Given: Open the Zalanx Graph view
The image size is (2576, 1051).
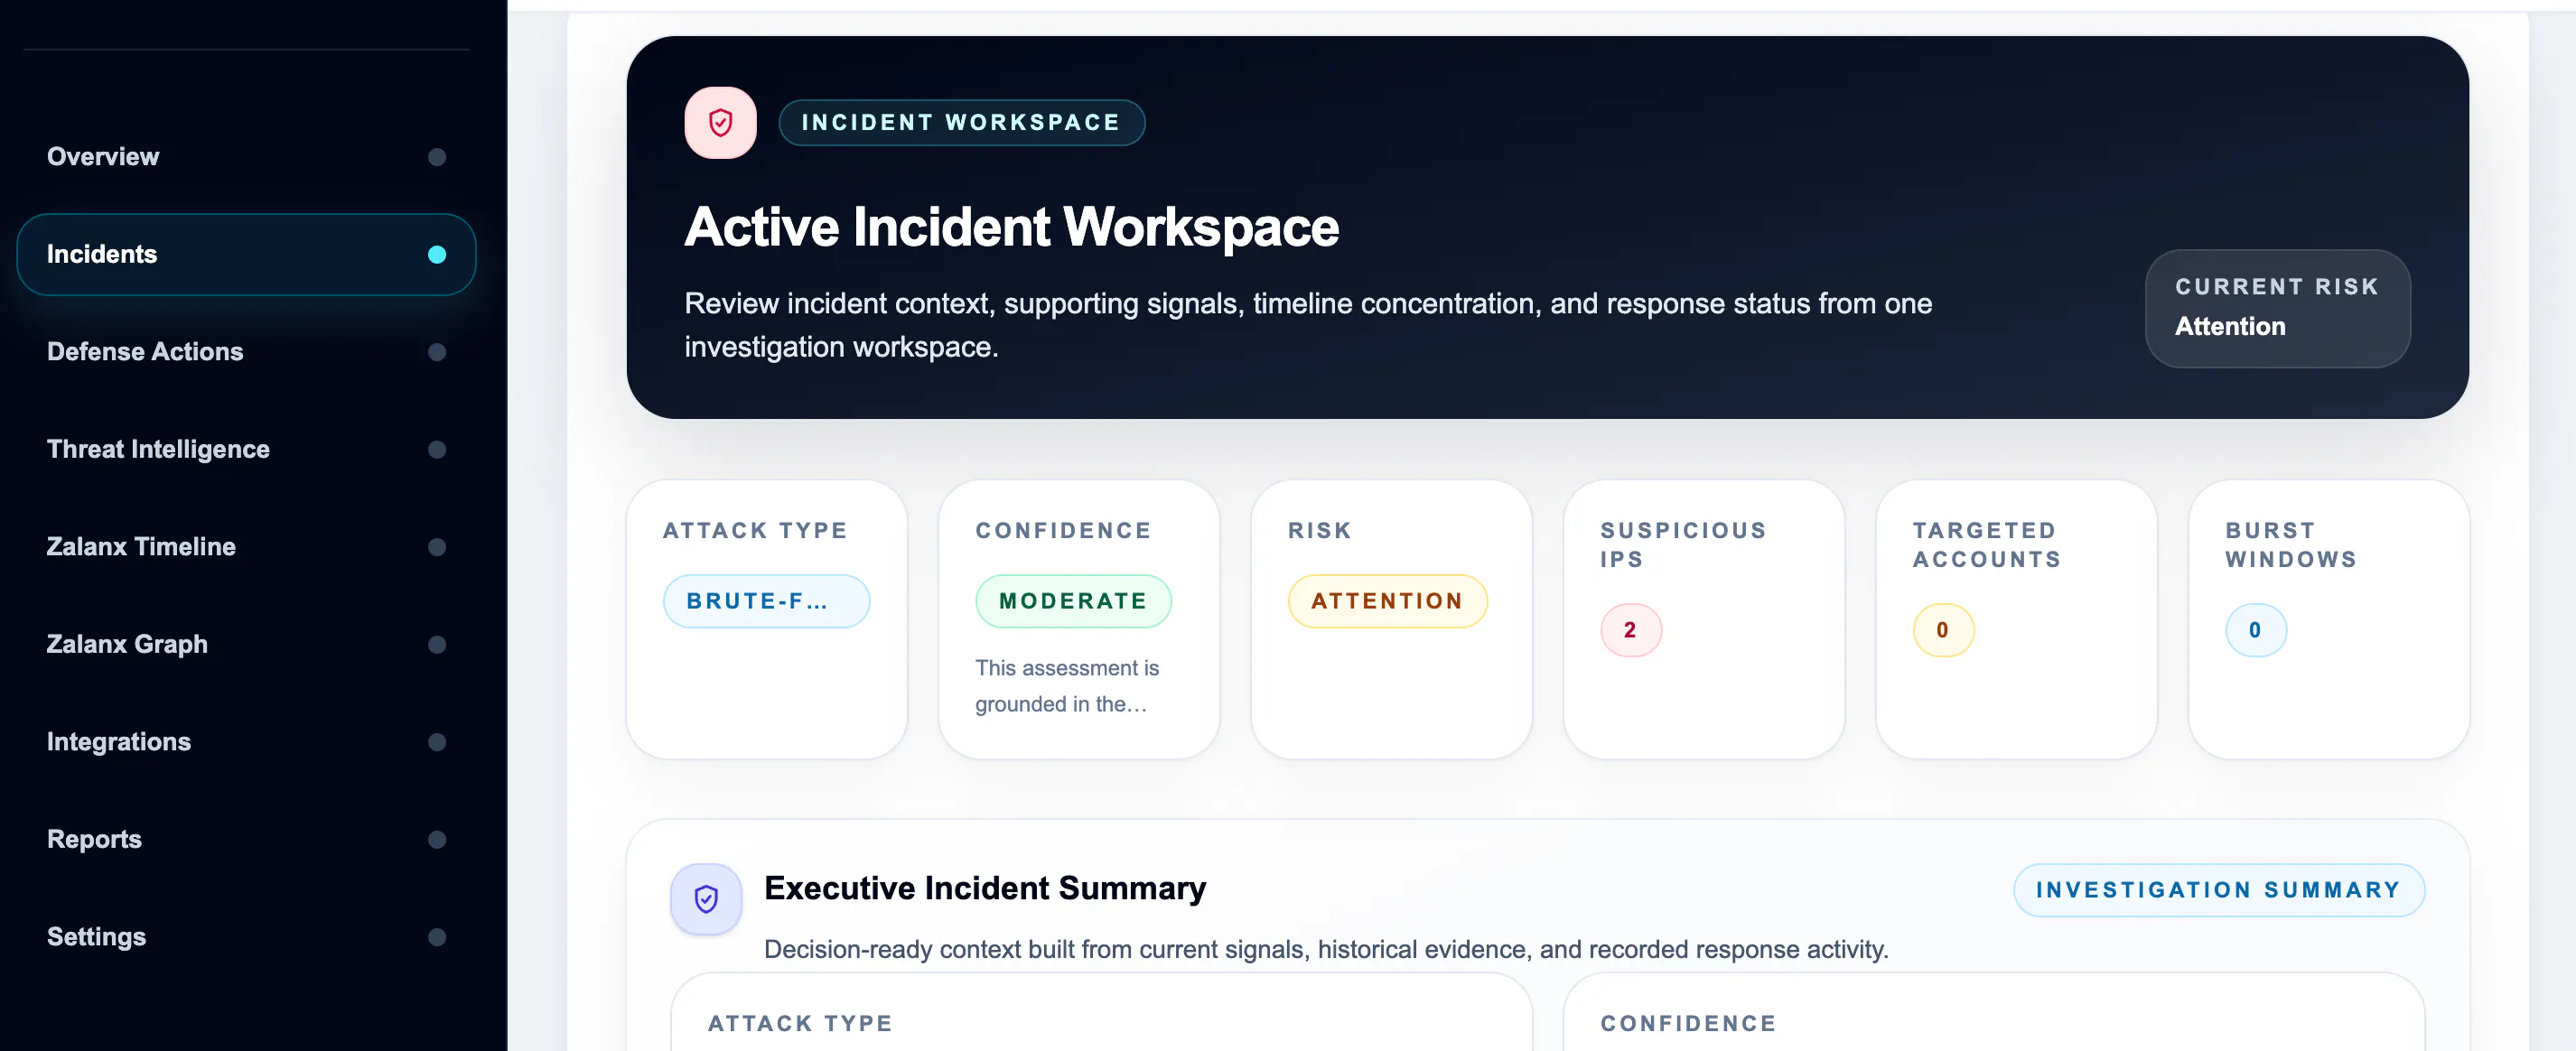Looking at the screenshot, I should point(246,644).
